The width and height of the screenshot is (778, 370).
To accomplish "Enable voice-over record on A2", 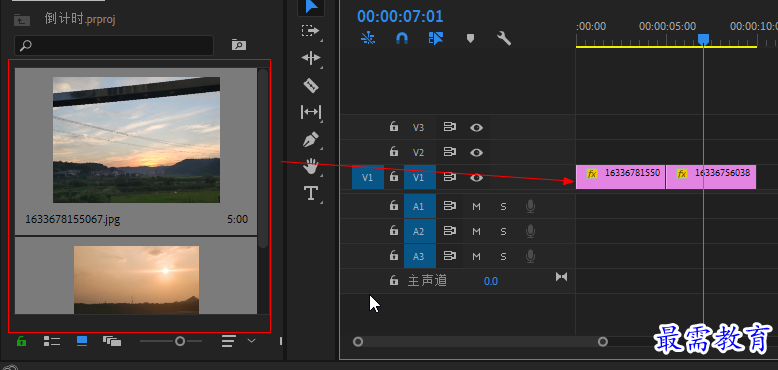I will (x=530, y=231).
